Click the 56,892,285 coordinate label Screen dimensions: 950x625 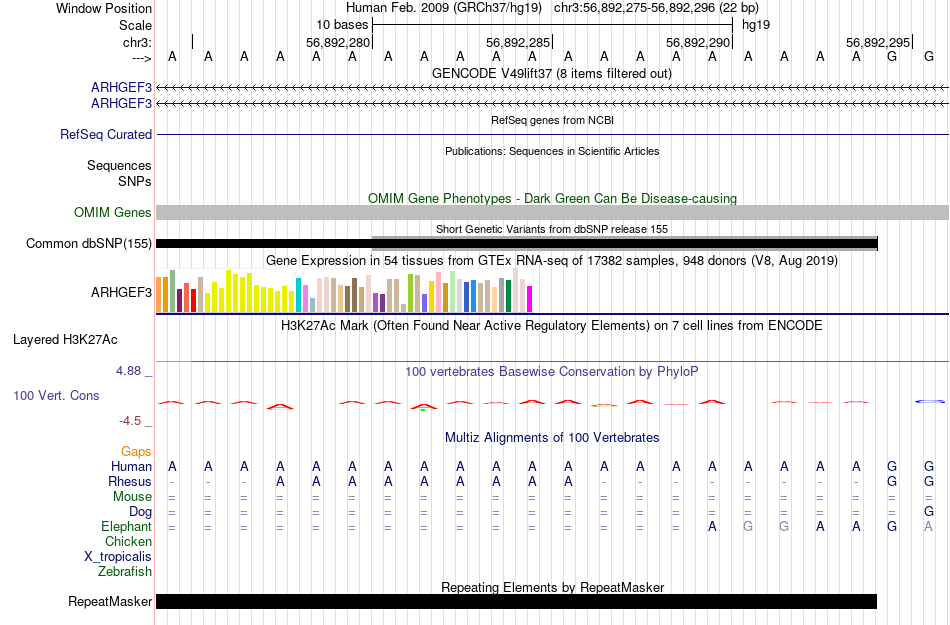pos(517,42)
